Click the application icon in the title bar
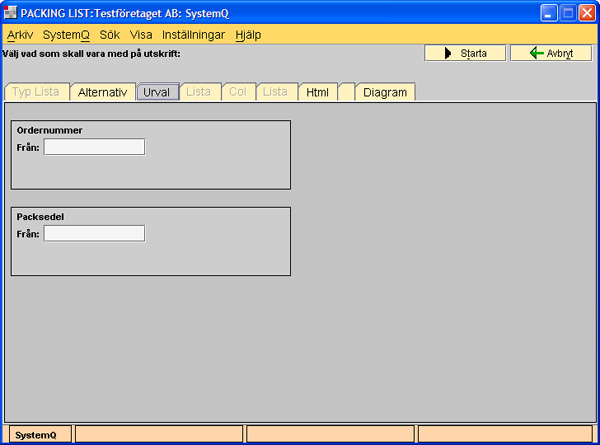The width and height of the screenshot is (600, 445). click(x=10, y=13)
